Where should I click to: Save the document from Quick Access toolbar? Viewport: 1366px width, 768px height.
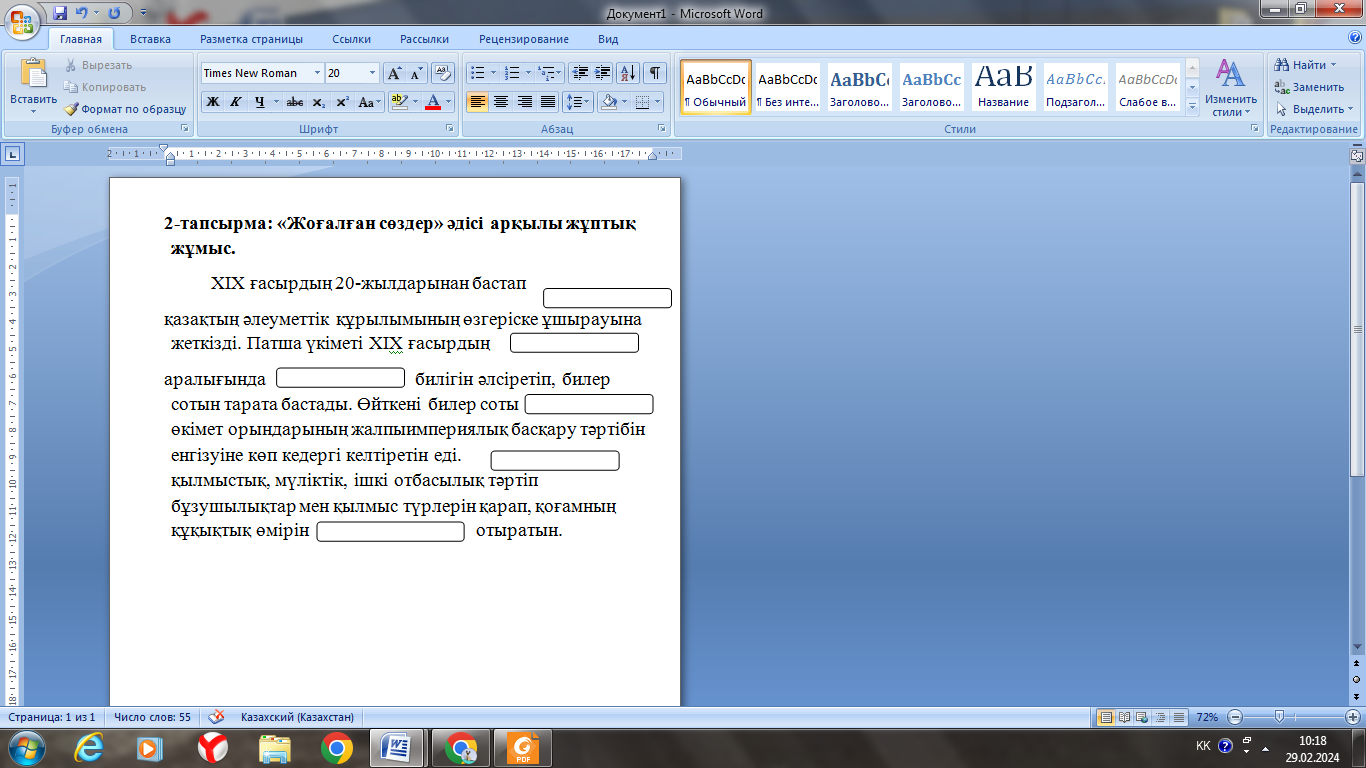61,14
